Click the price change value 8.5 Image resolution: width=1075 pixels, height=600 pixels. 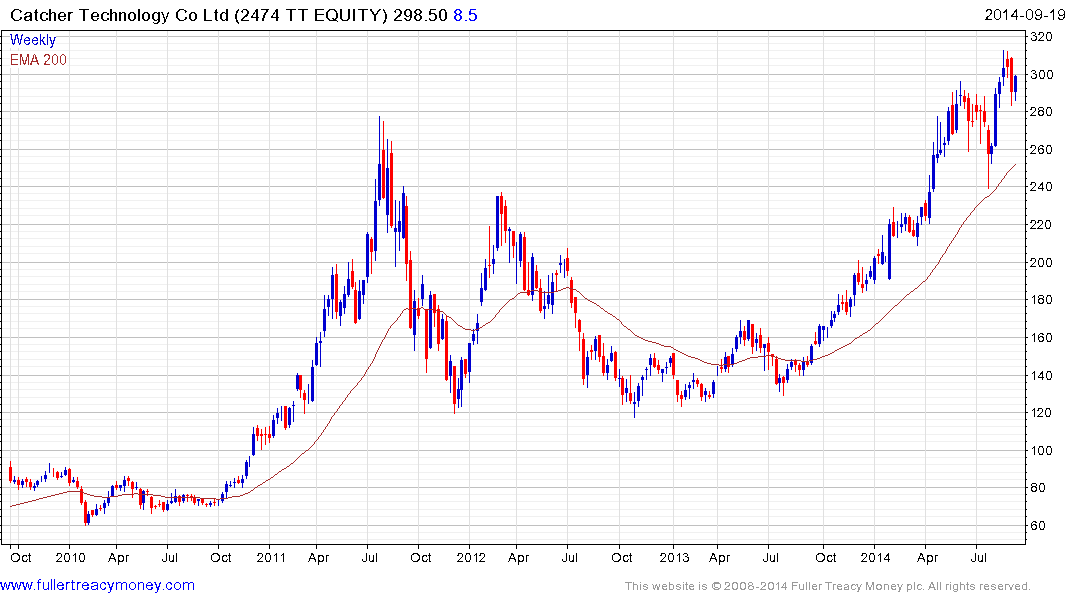point(465,15)
